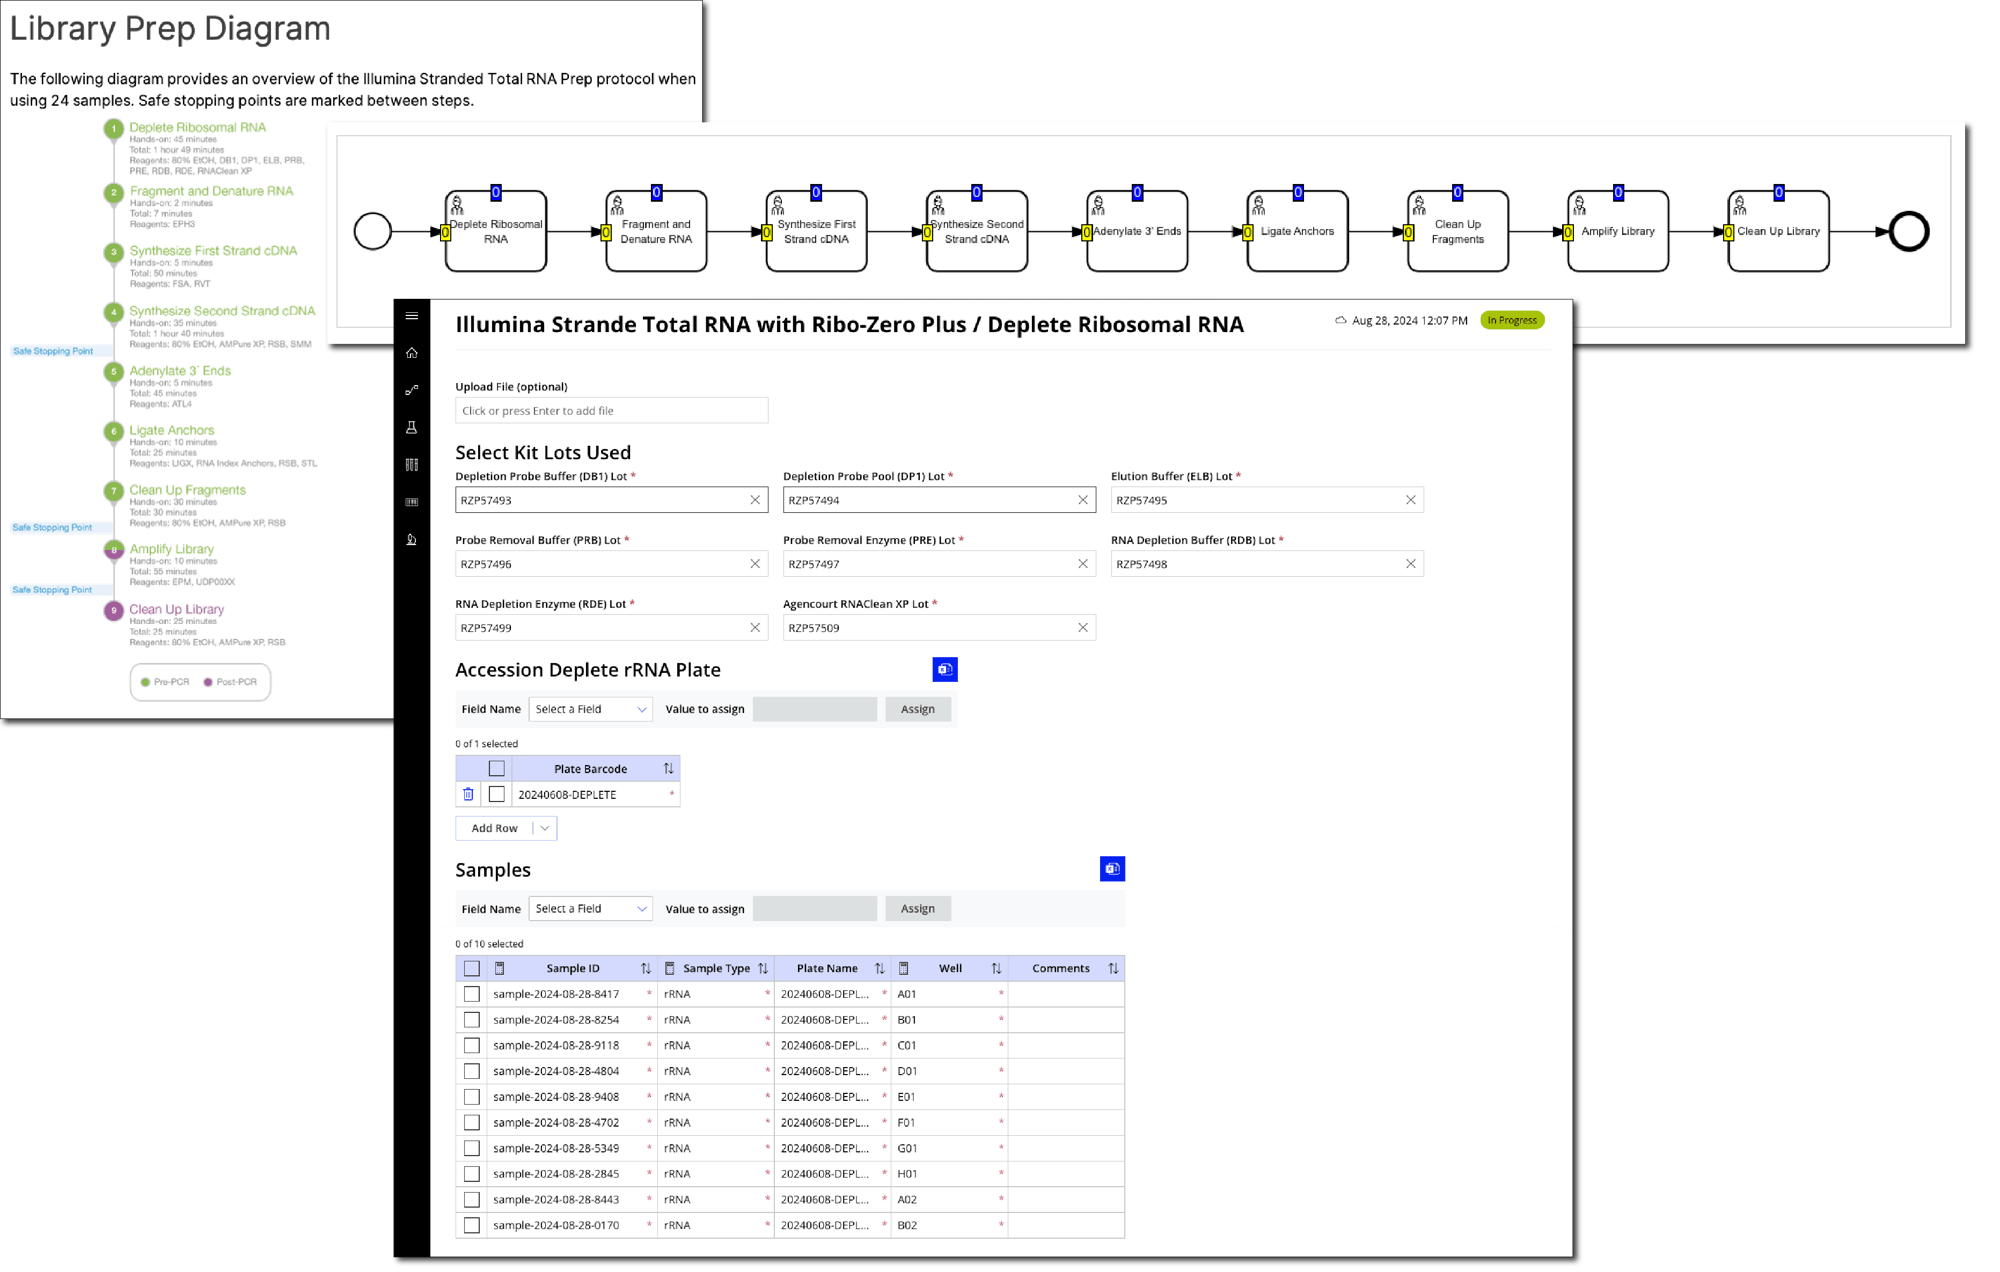2000x1272 pixels.
Task: Click the cloud saved icon beside the date
Action: [x=1341, y=321]
